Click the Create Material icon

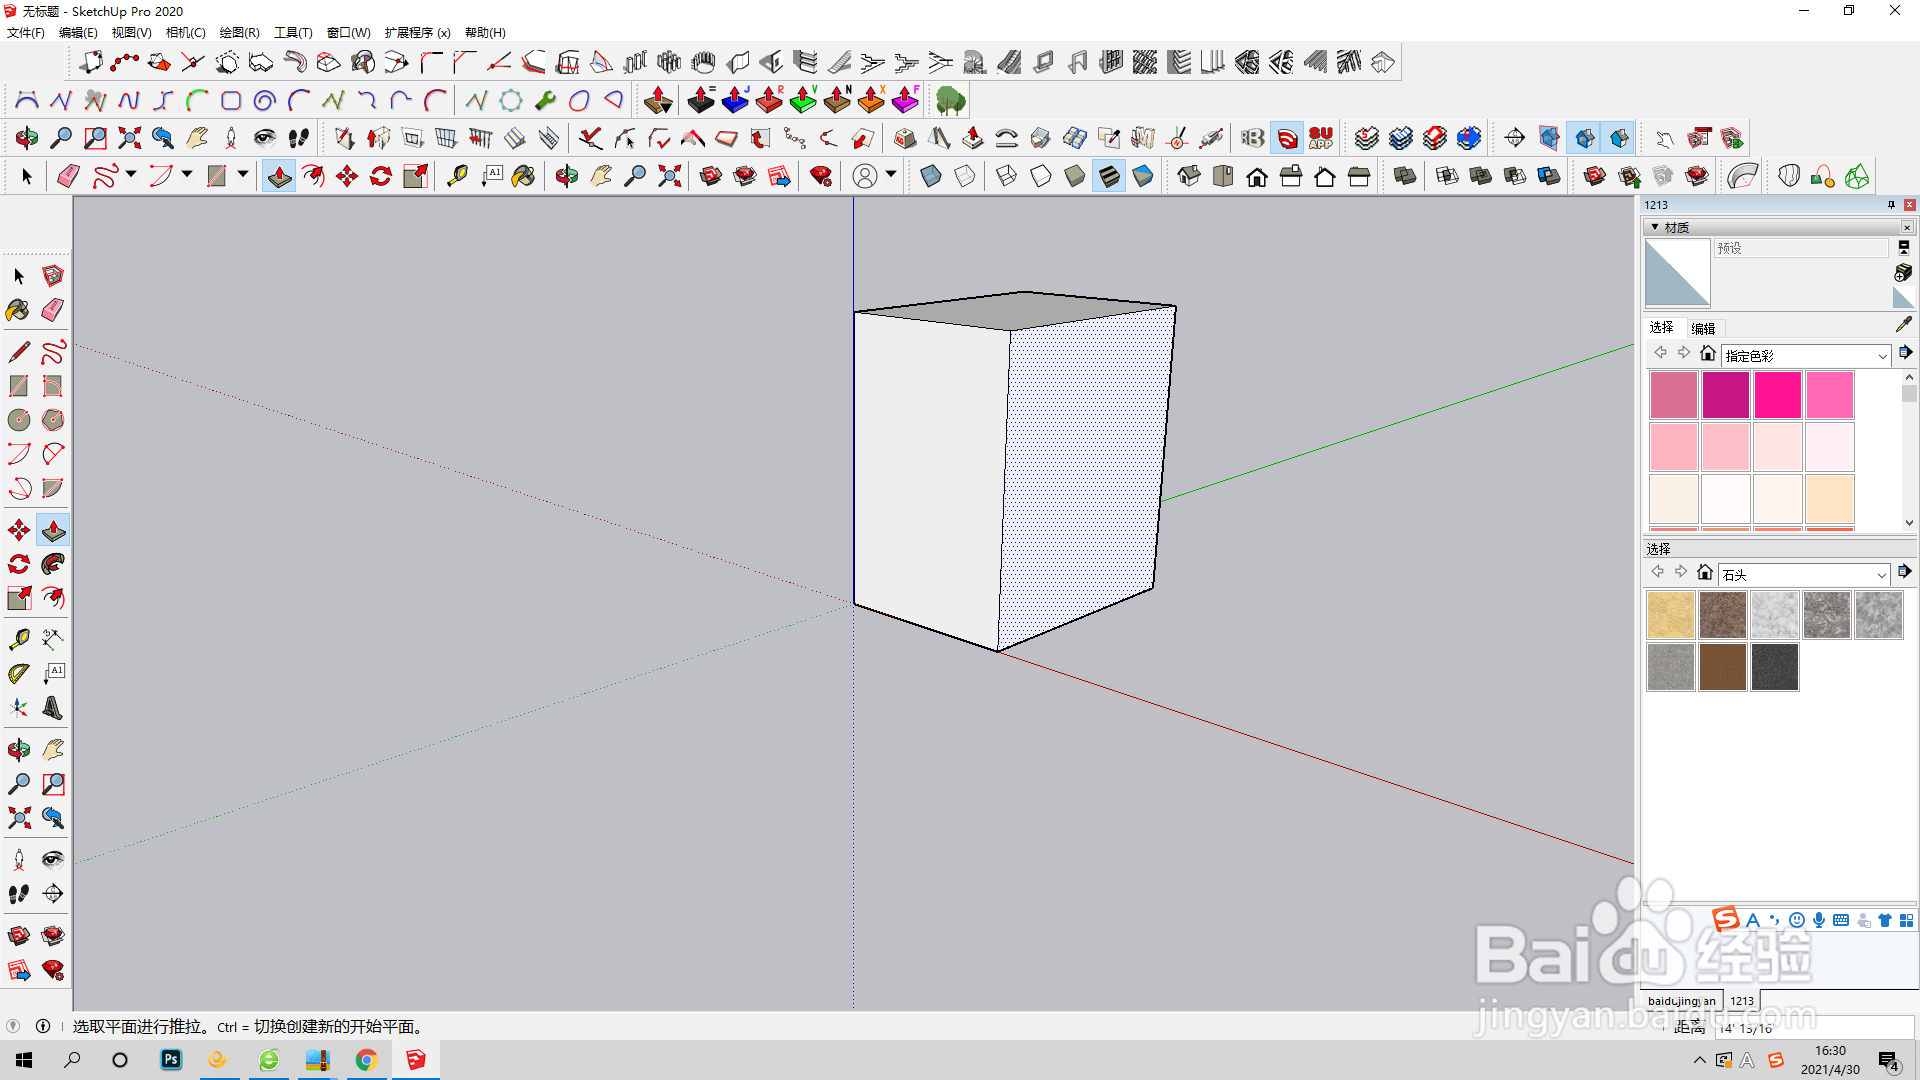click(1903, 273)
